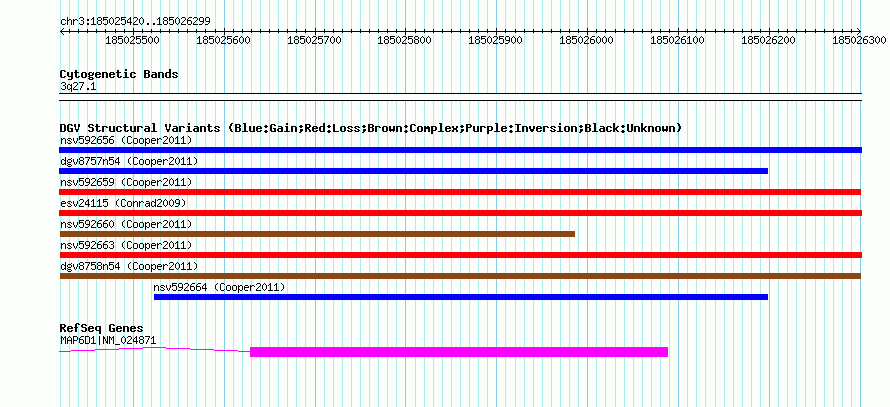890x407 pixels.
Task: Click the 185025500 ruler position
Action: pyautogui.click(x=133, y=40)
